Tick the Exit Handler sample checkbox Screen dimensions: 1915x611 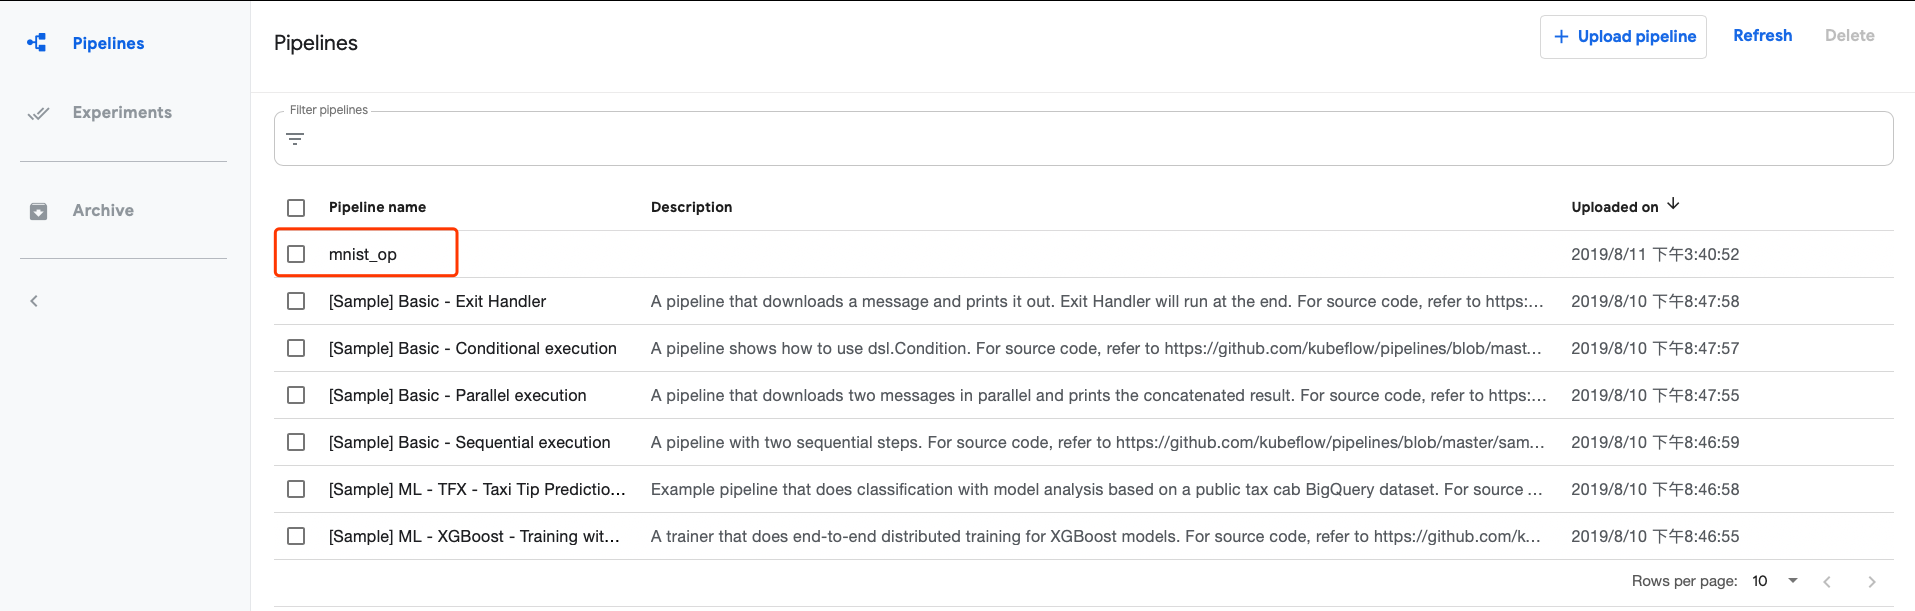(x=296, y=301)
